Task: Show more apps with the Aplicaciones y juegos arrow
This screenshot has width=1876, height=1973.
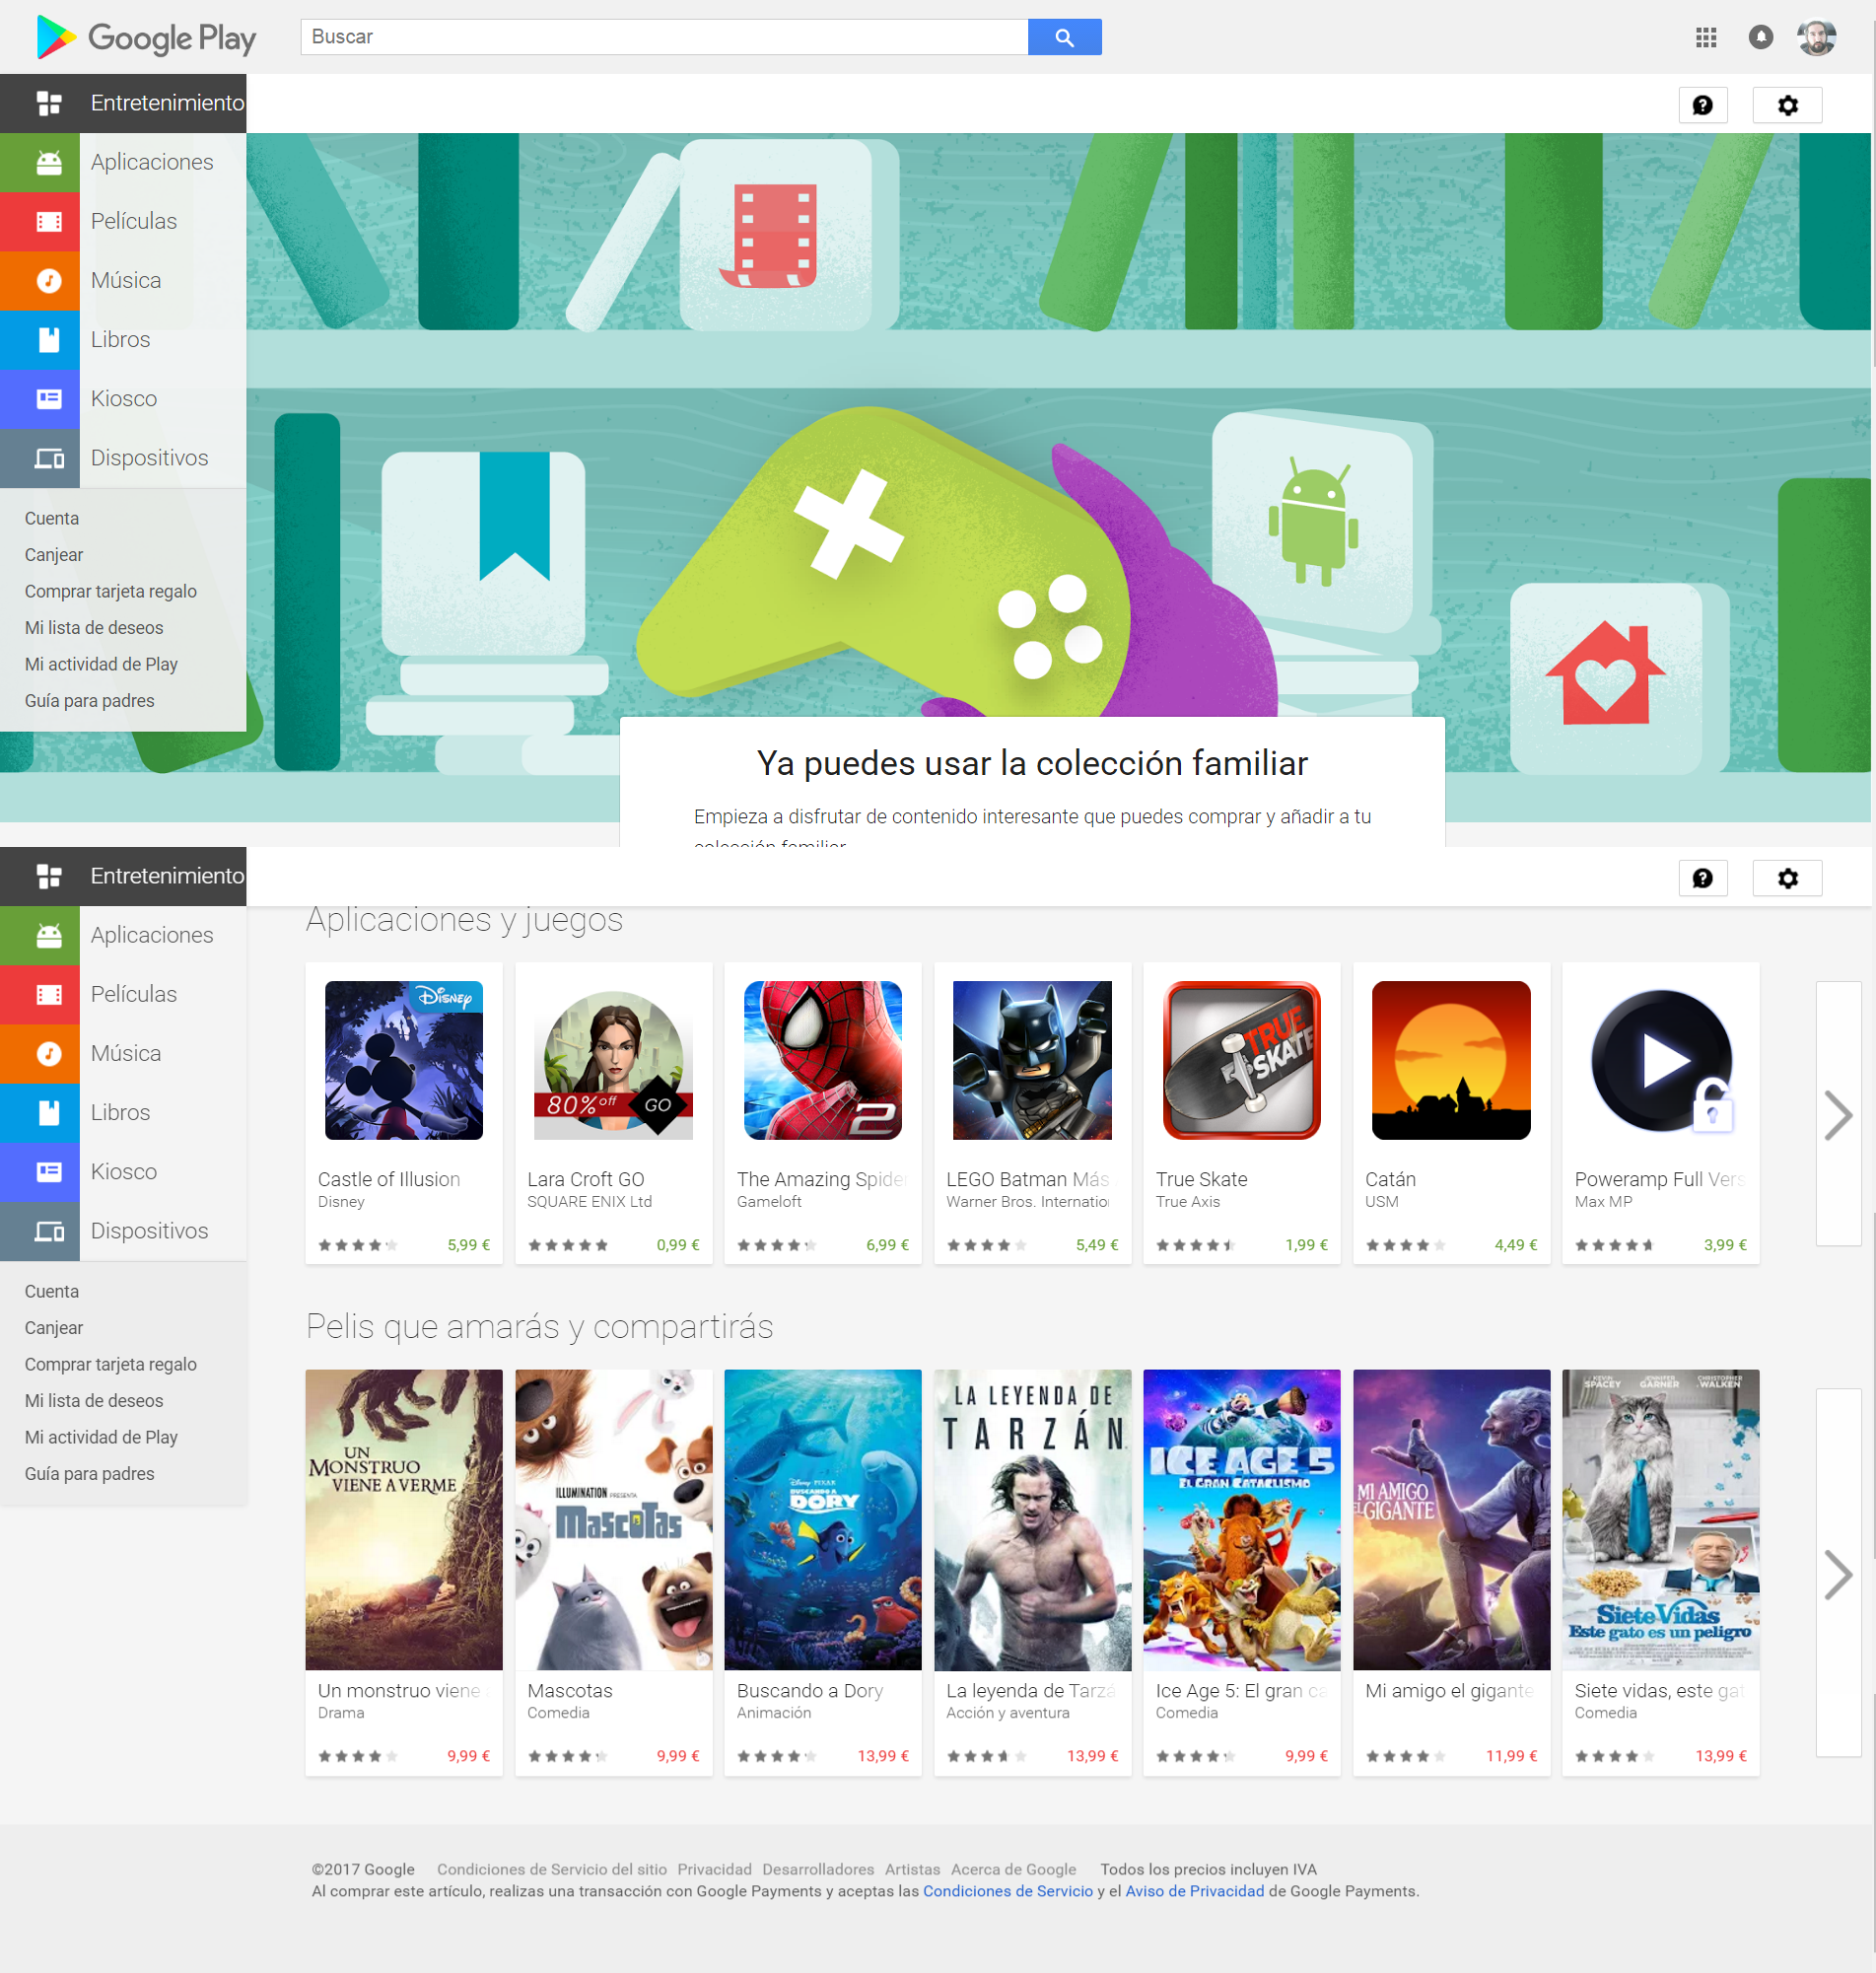Action: [x=1838, y=1114]
